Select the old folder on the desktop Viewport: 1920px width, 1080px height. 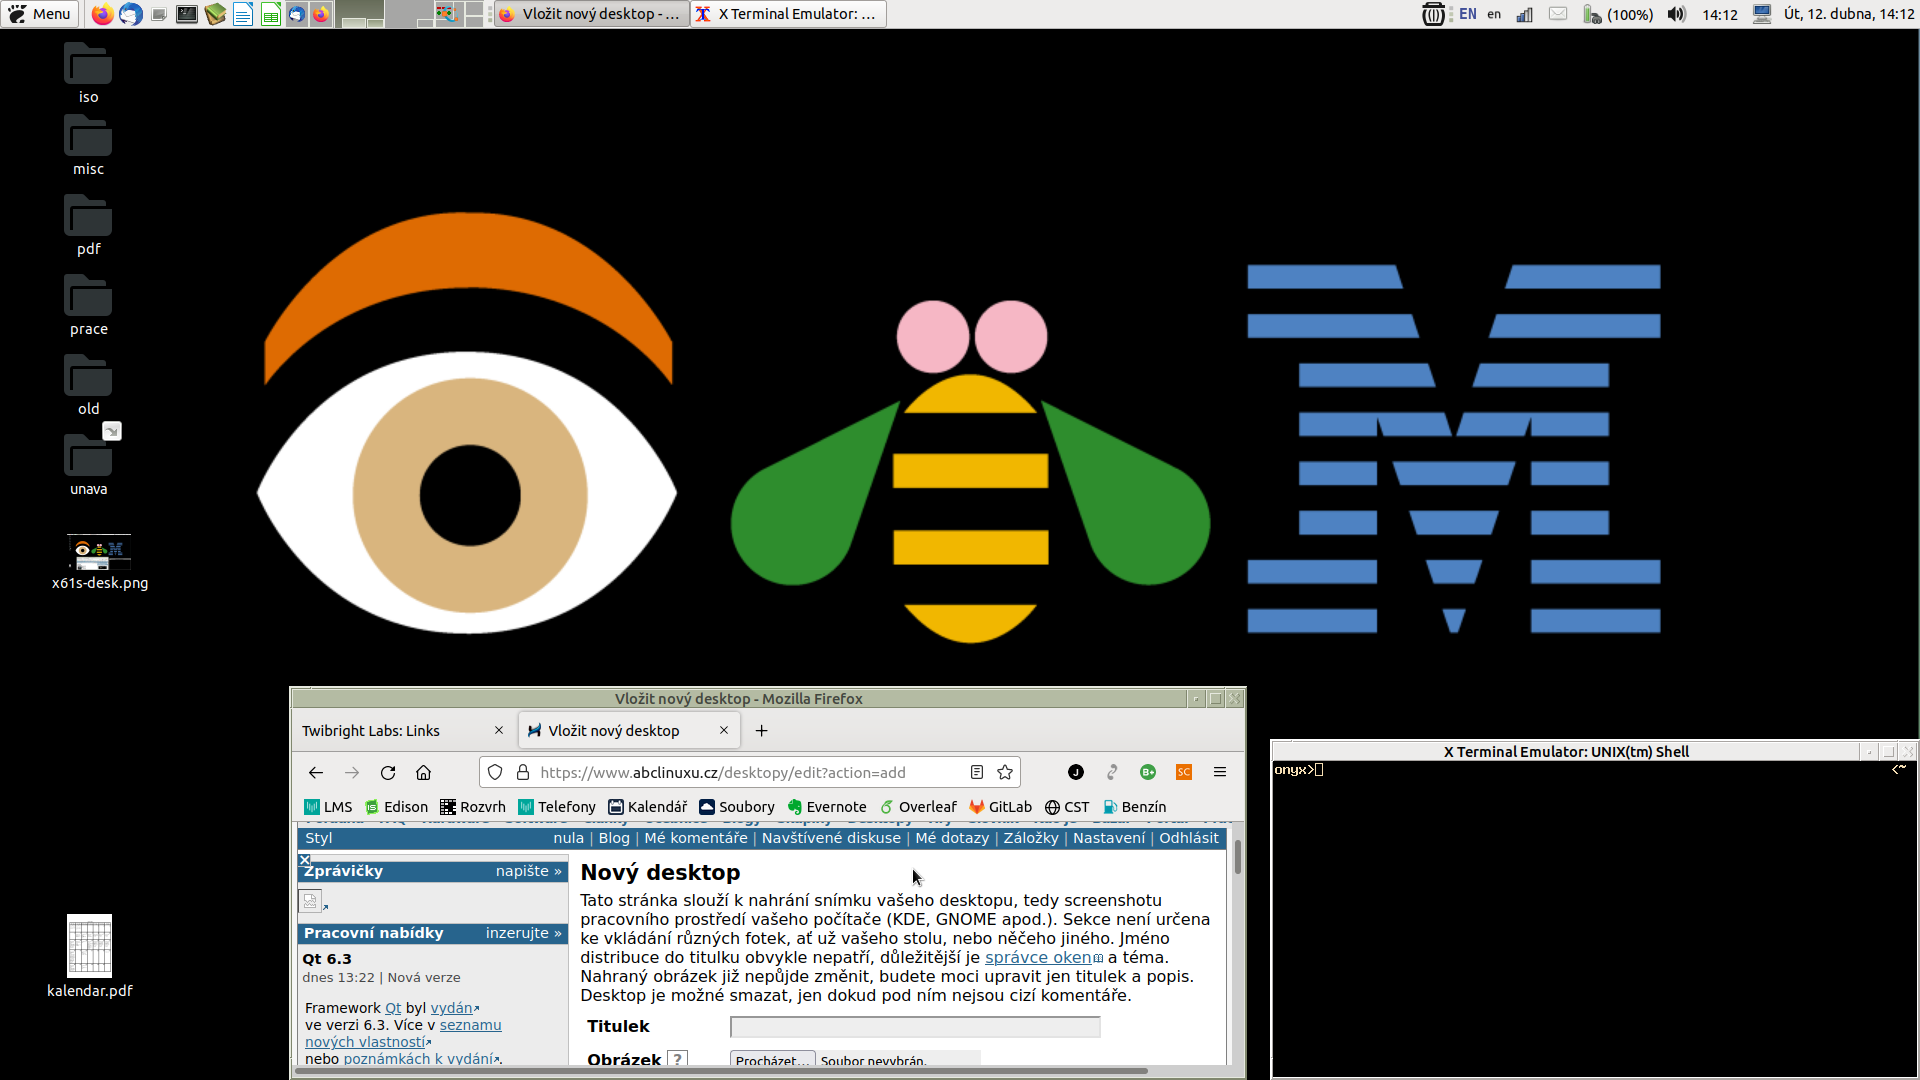[88, 385]
